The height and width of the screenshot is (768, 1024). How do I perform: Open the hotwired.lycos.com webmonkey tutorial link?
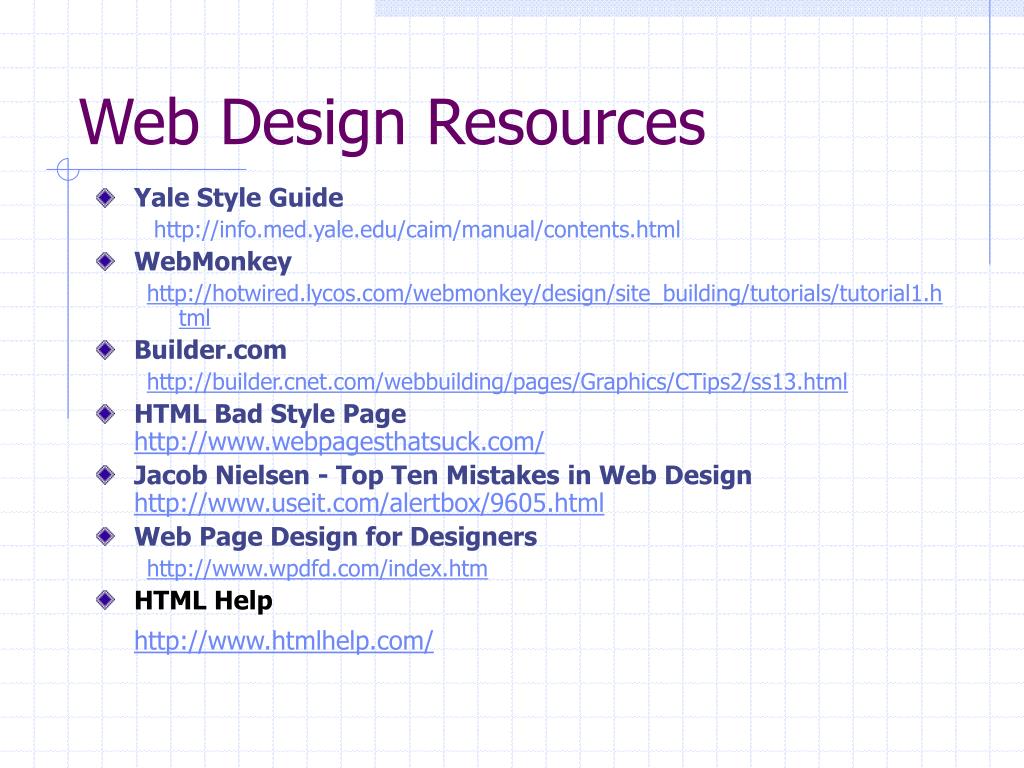pos(544,306)
